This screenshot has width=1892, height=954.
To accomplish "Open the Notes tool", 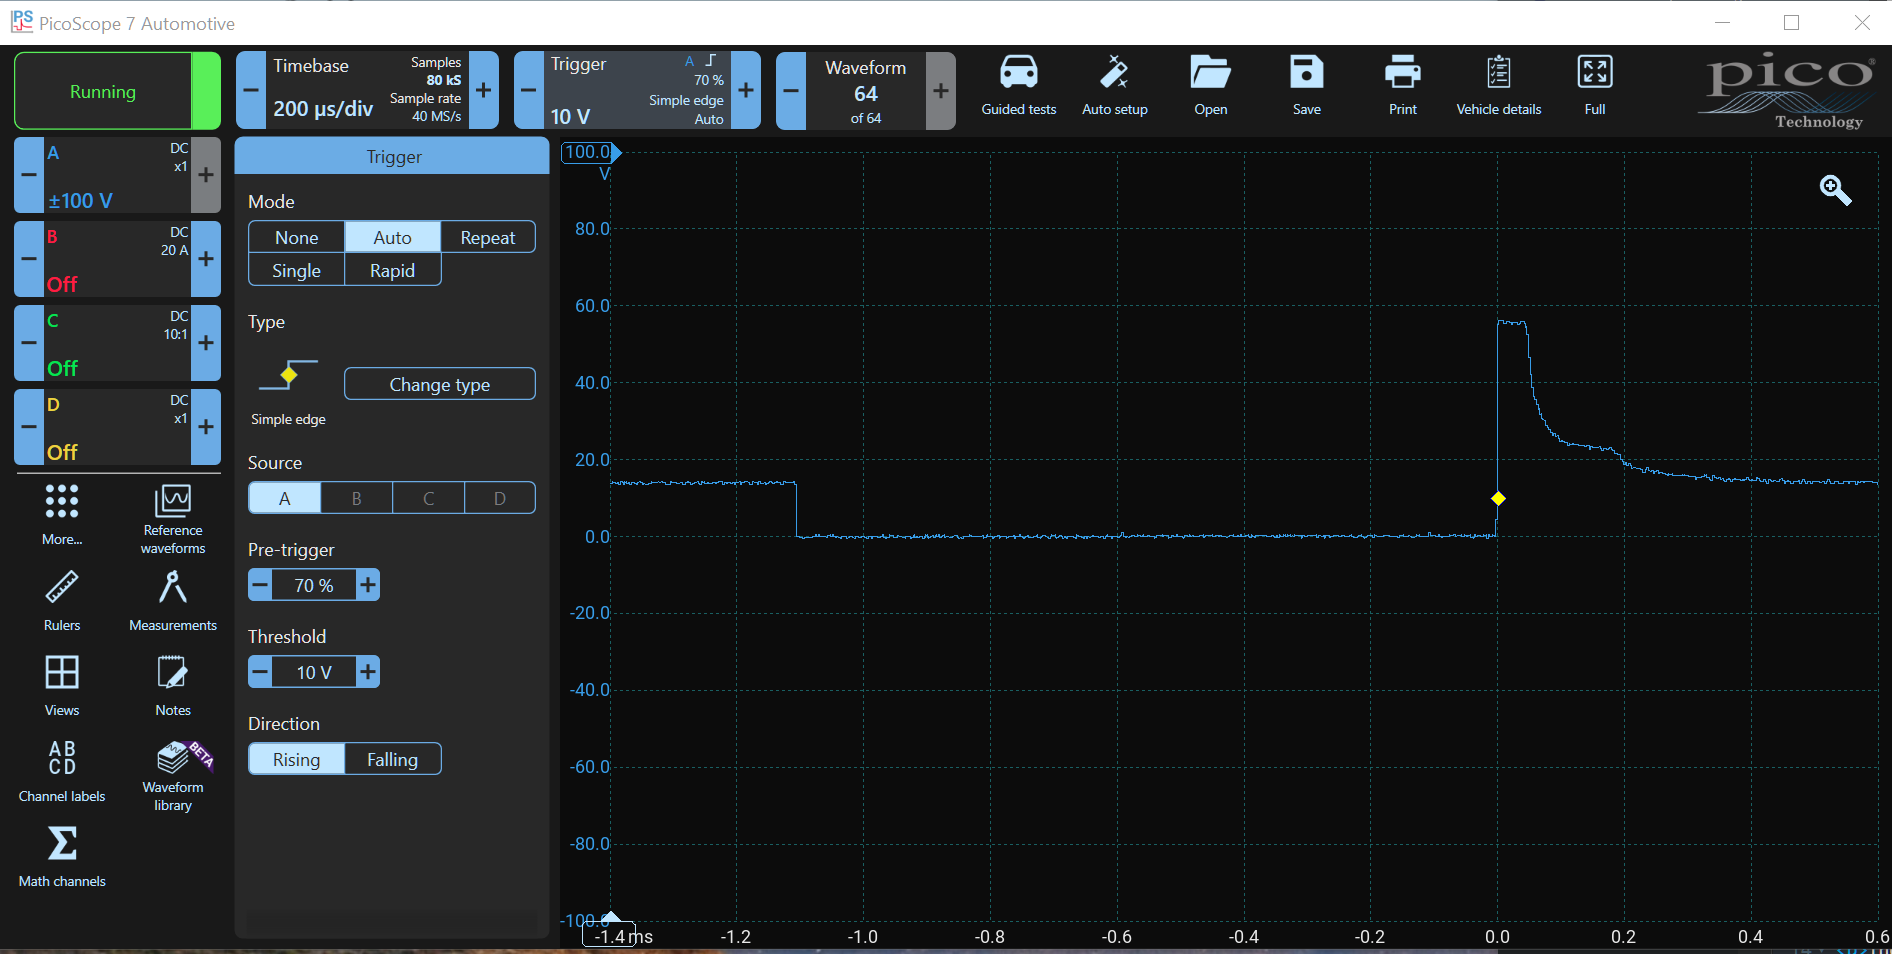I will click(173, 685).
